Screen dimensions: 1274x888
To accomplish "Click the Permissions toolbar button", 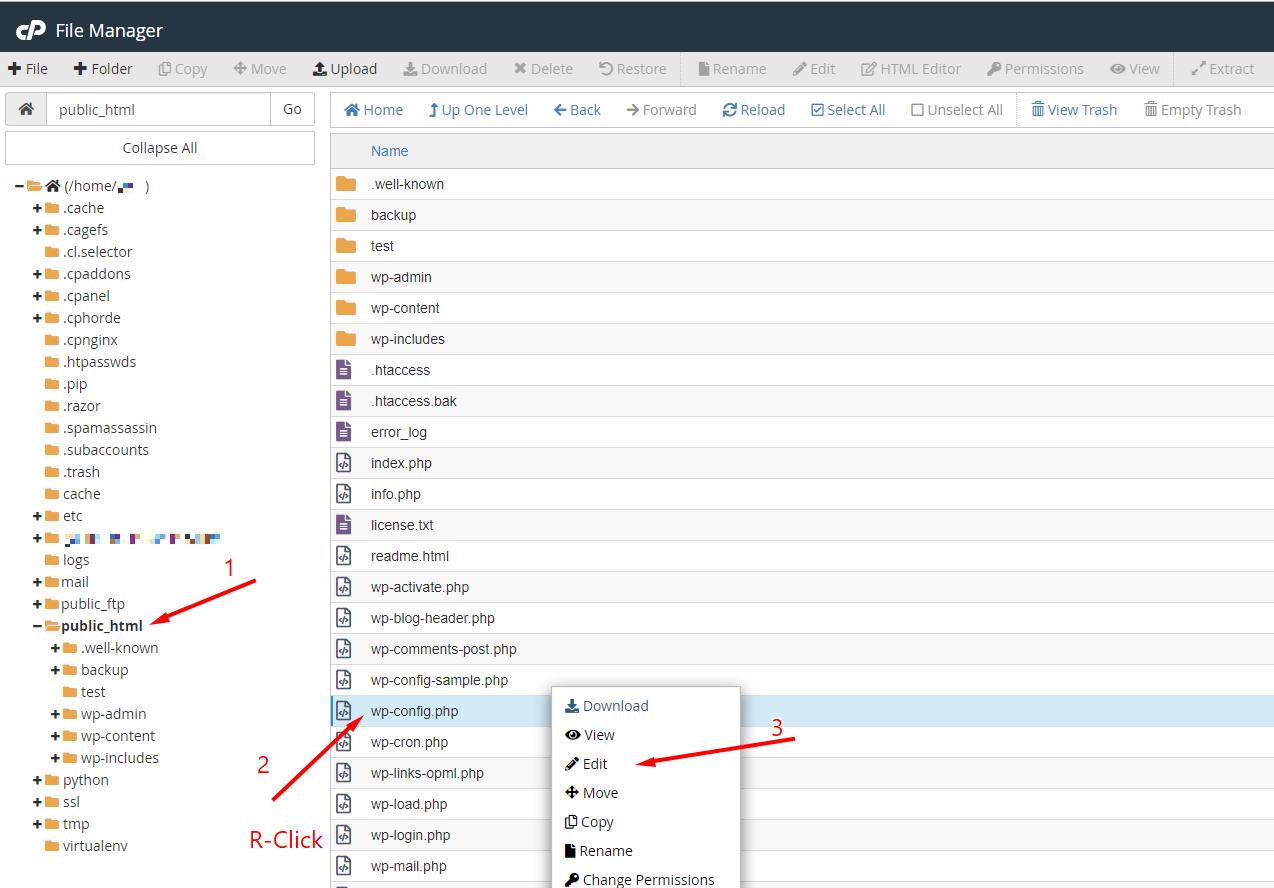I will 1035,69.
